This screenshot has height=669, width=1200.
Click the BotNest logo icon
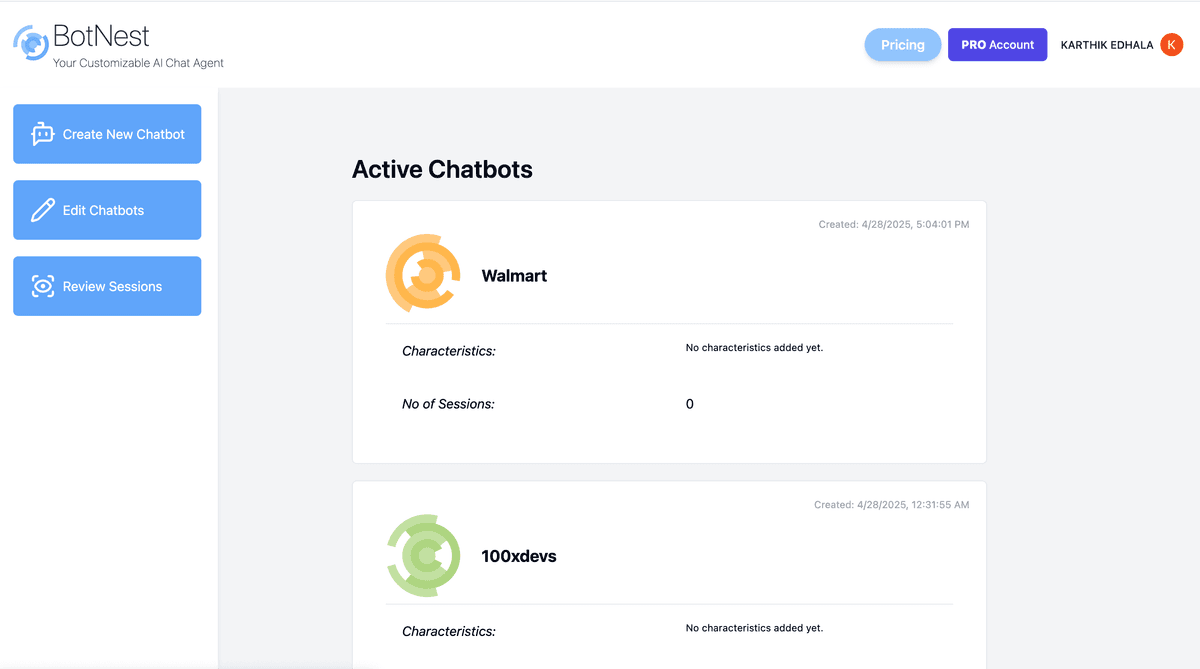click(31, 43)
